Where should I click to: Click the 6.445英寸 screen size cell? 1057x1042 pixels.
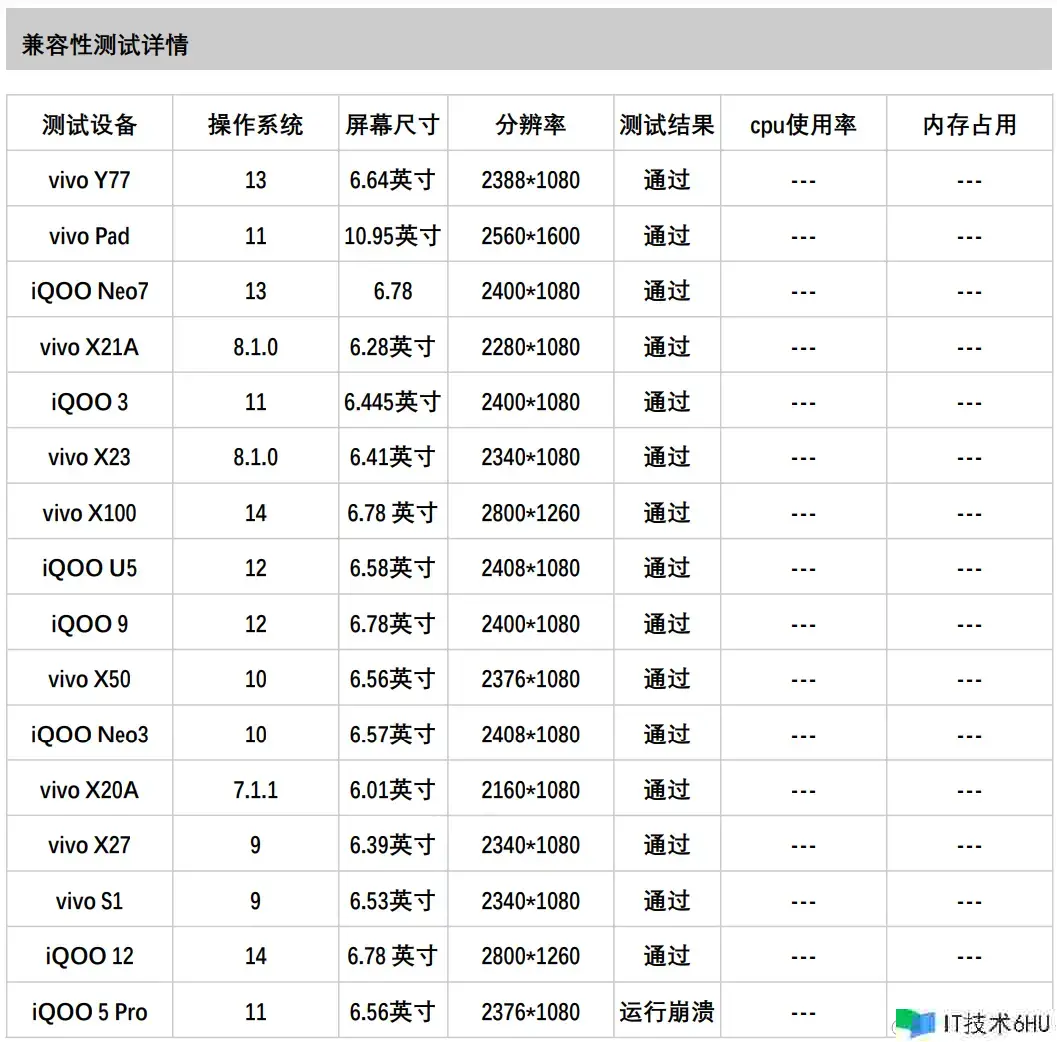pos(392,403)
